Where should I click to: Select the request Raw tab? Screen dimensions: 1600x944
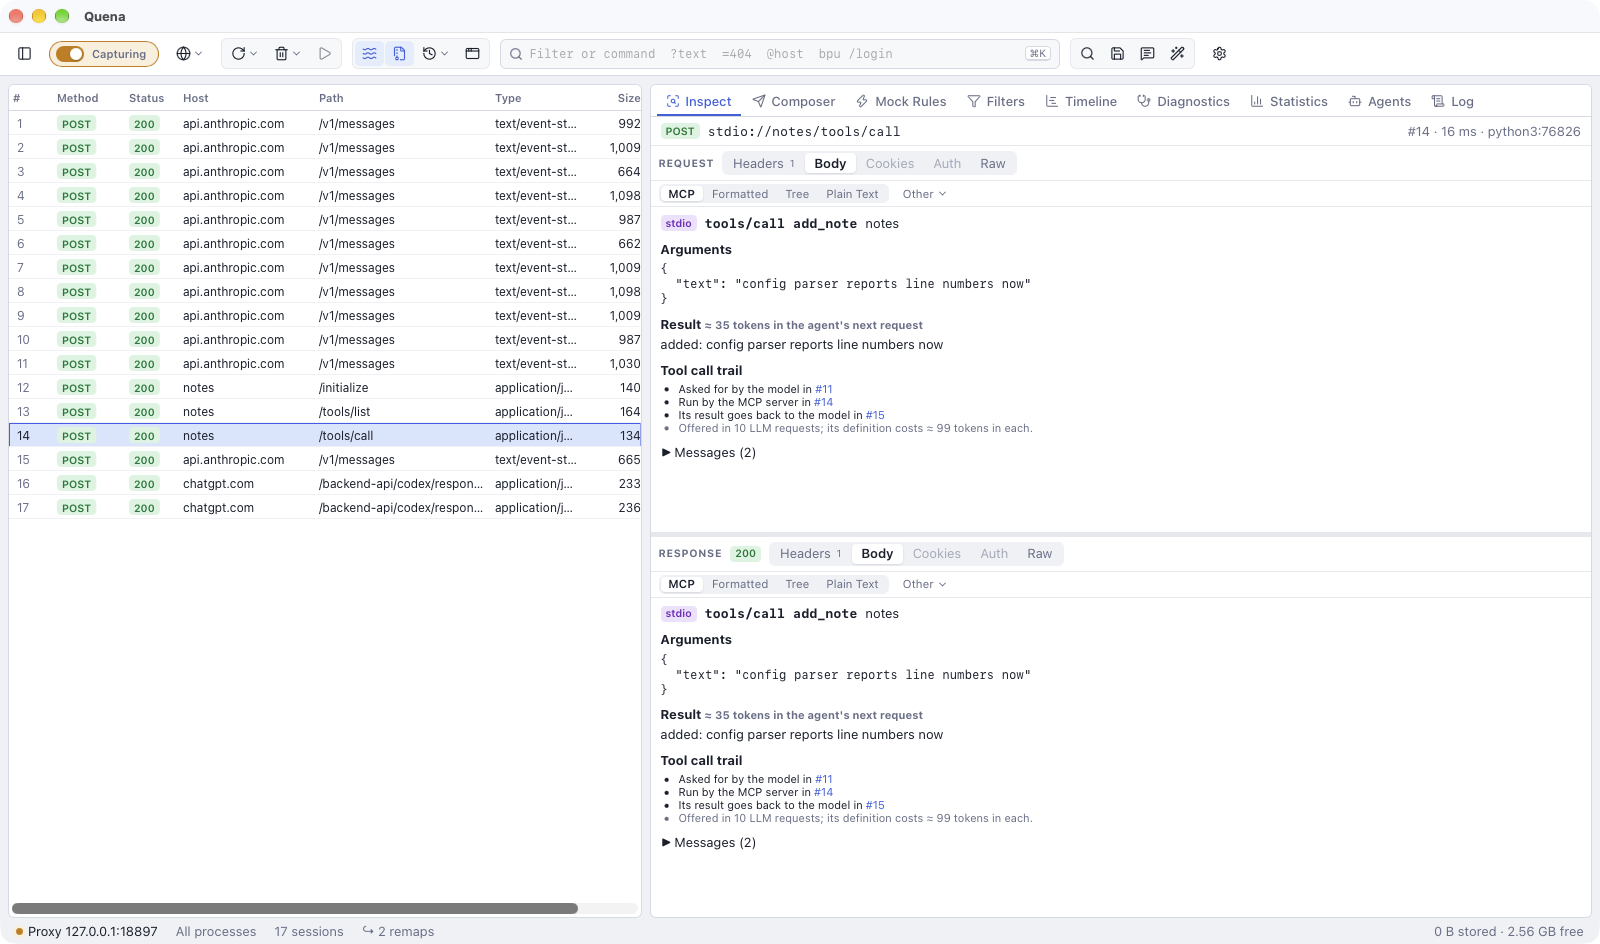click(993, 164)
